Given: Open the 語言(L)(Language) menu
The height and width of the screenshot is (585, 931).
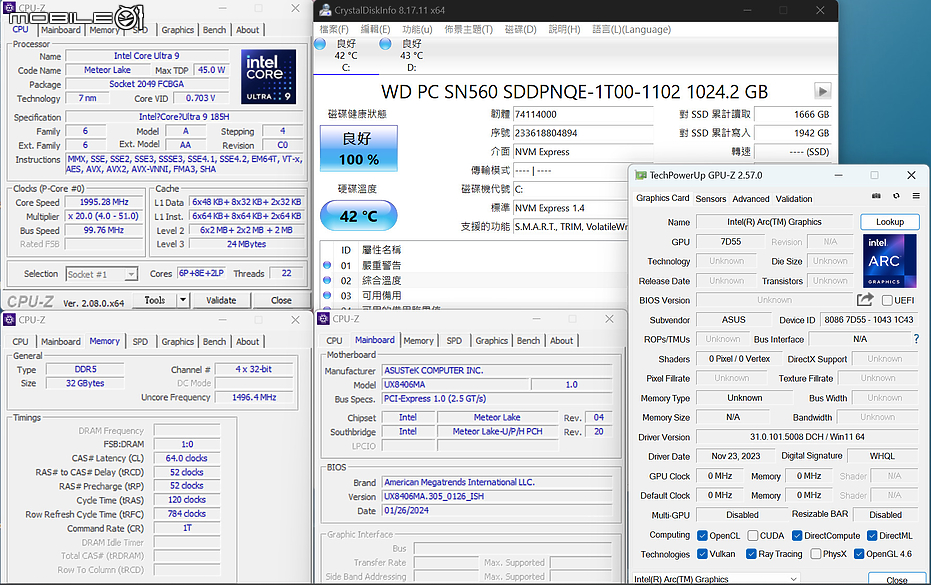Looking at the screenshot, I should coord(631,29).
